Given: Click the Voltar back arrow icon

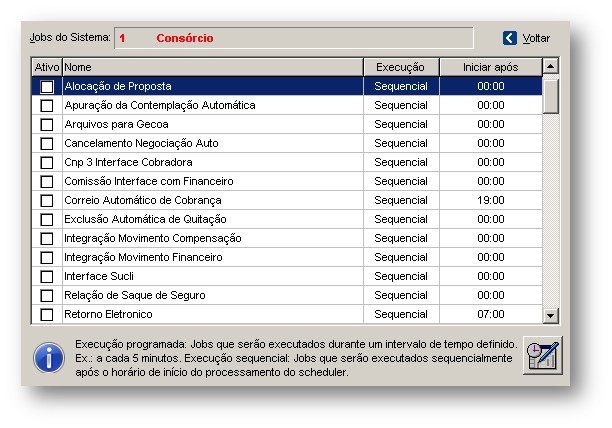Looking at the screenshot, I should point(510,38).
